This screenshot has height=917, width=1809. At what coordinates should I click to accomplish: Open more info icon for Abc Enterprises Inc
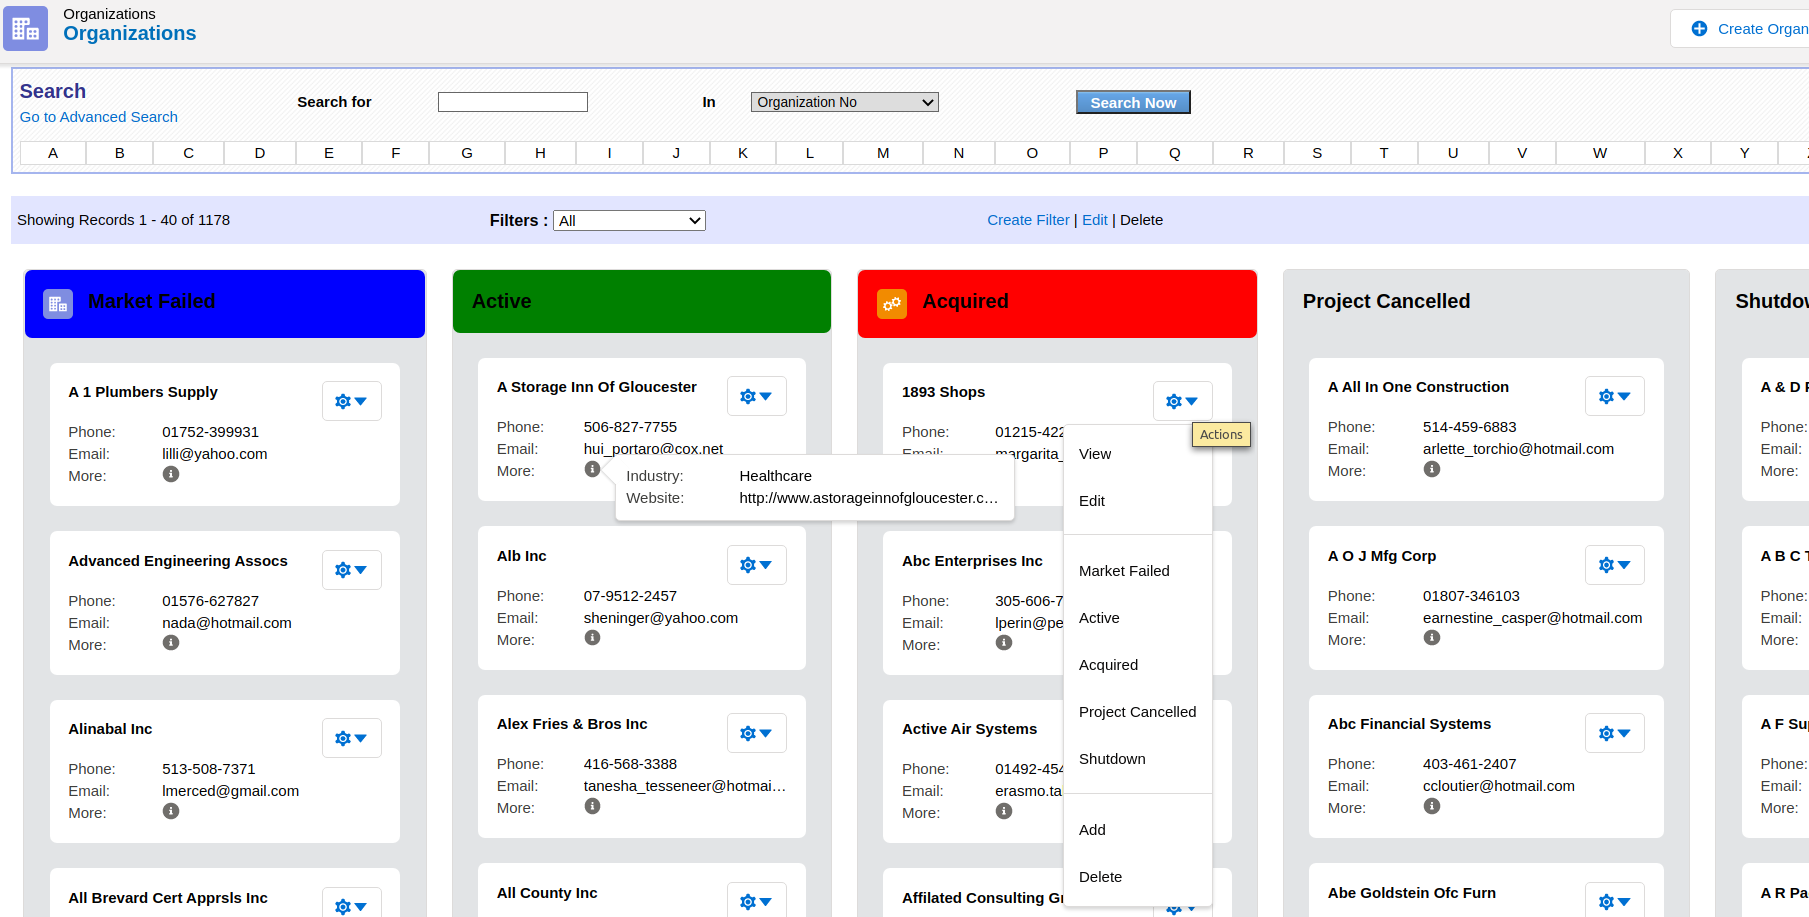click(x=1004, y=643)
